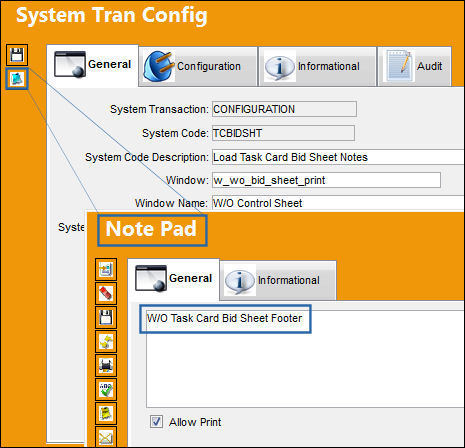Click the System Code field showing TCBIDSHT
Screen dimensions: 465x448
pyautogui.click(x=283, y=133)
